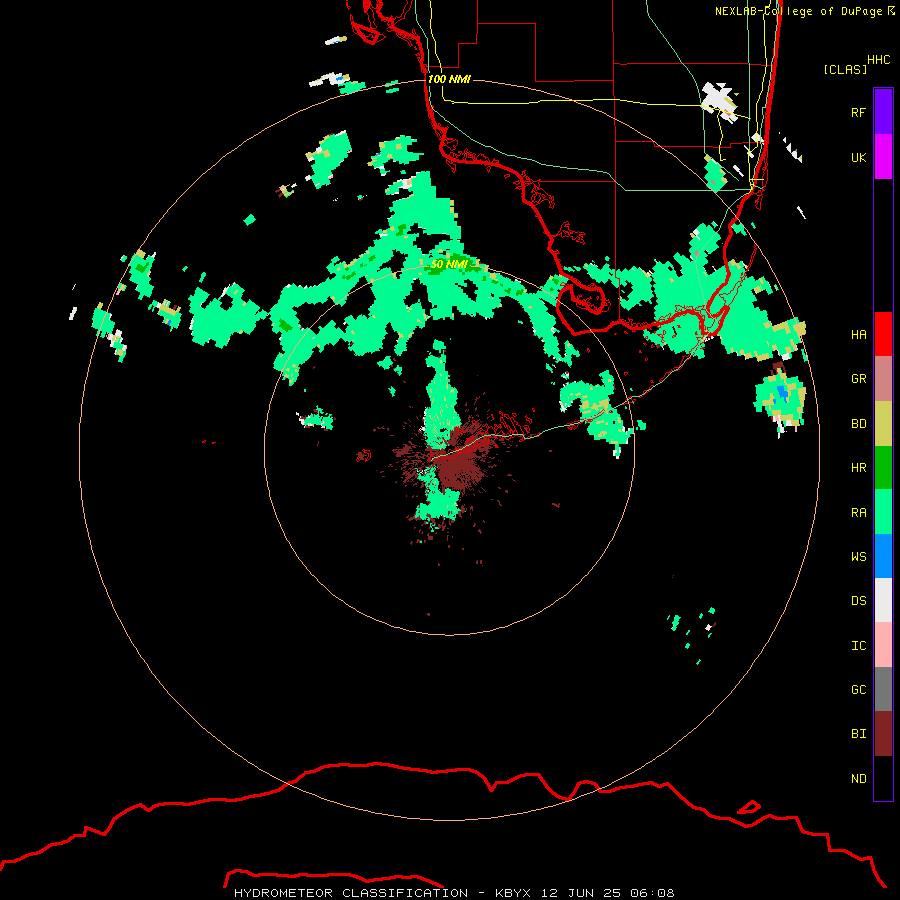The width and height of the screenshot is (900, 900).
Task: Click the HR dark green legend swatch
Action: pos(883,468)
